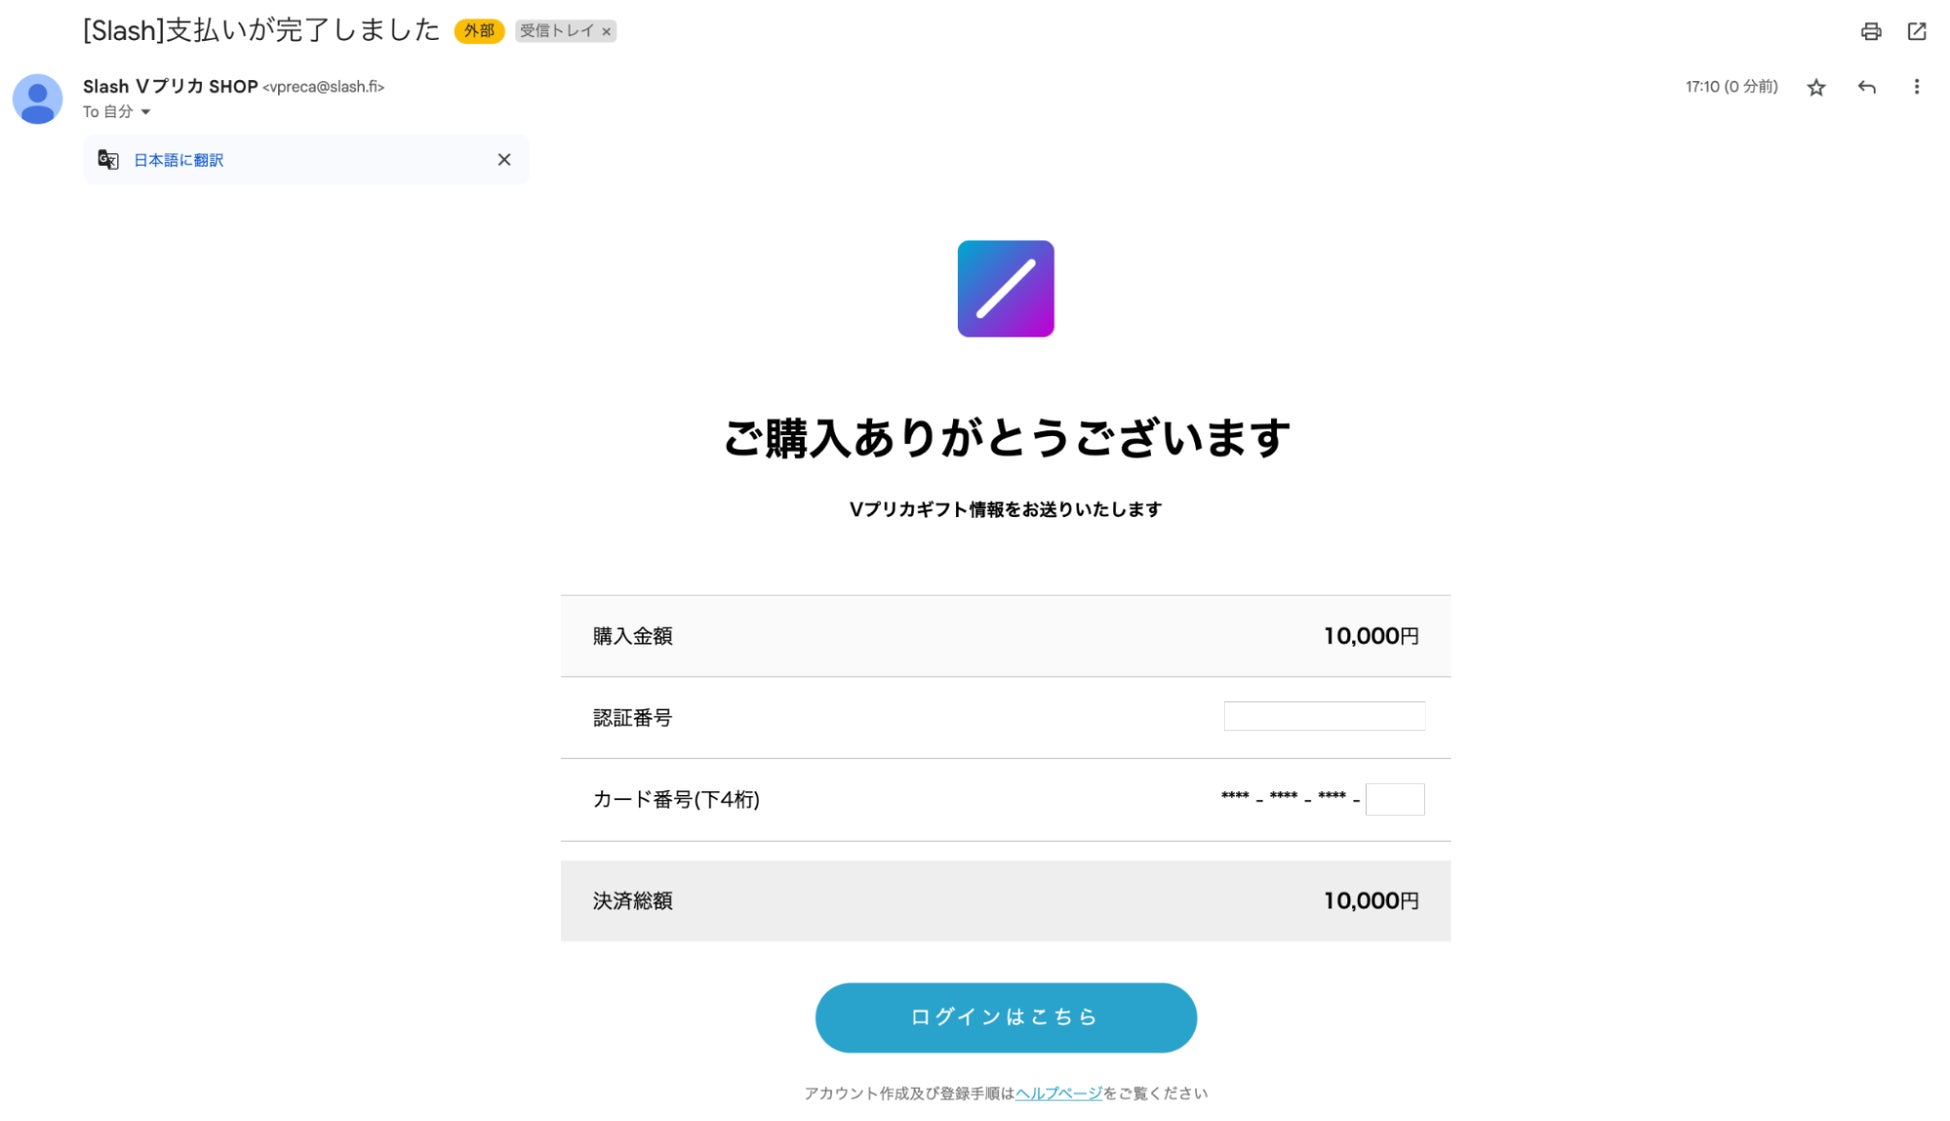Image resolution: width=1950 pixels, height=1121 pixels.
Task: Open the three-dot more options menu
Action: pos(1916,87)
